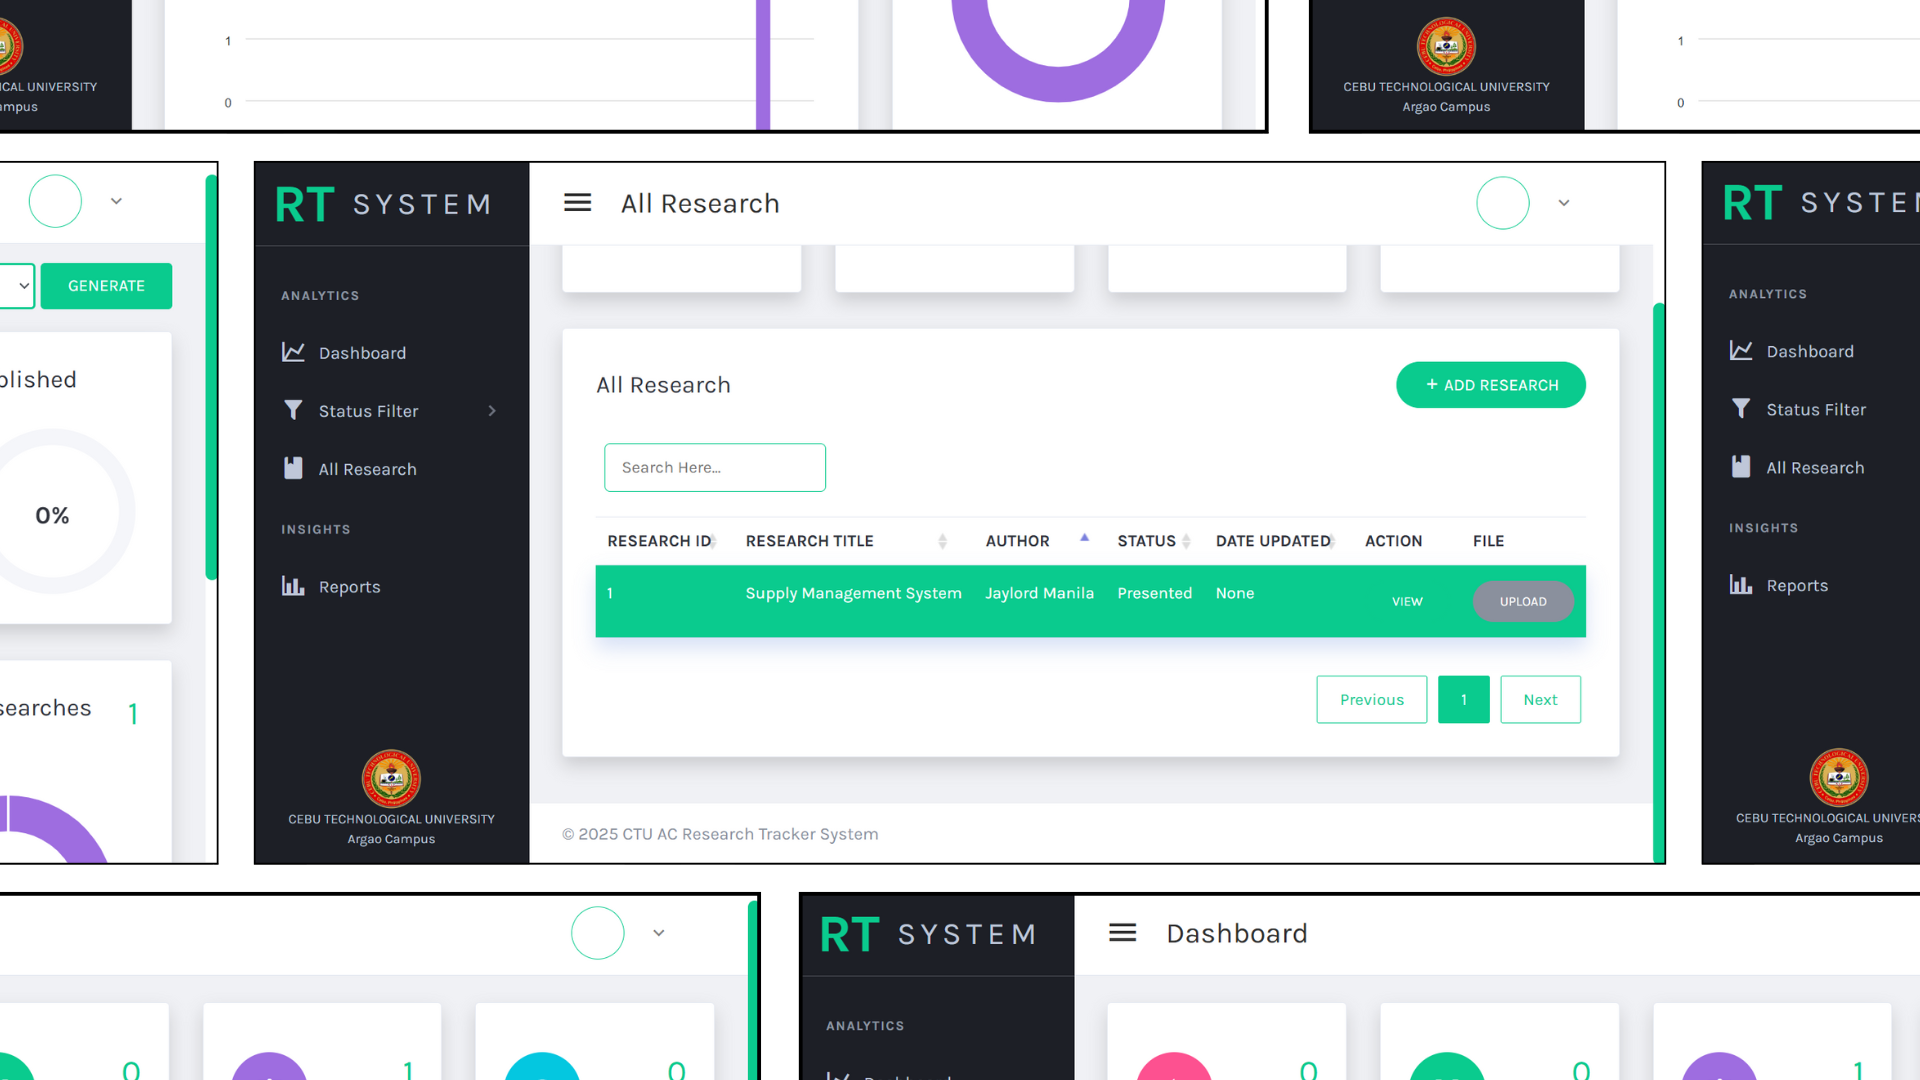Click the Previous pagination button
This screenshot has width=1920, height=1080.
1371,699
